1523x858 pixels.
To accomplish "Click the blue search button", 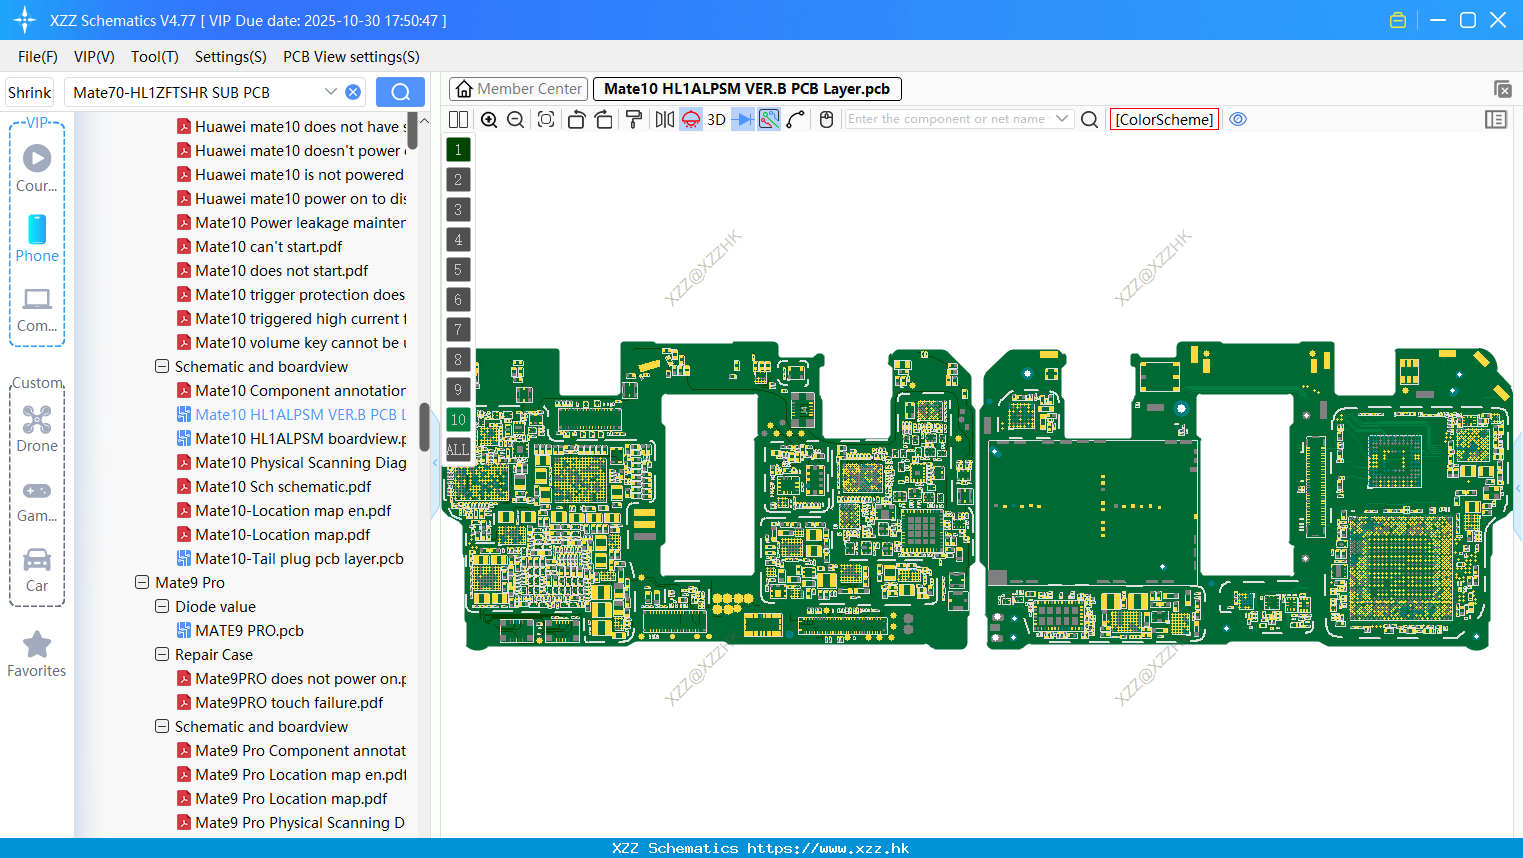I will [x=400, y=92].
